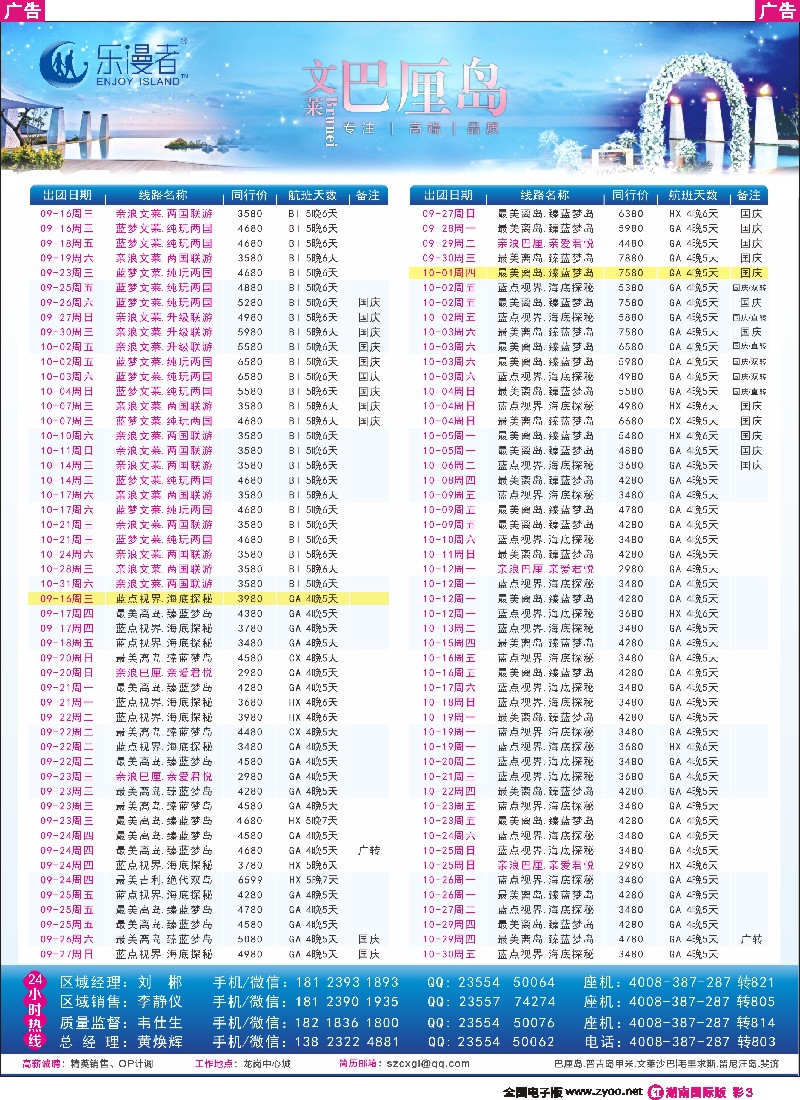Click the top-left 广告 label

click(22, 10)
